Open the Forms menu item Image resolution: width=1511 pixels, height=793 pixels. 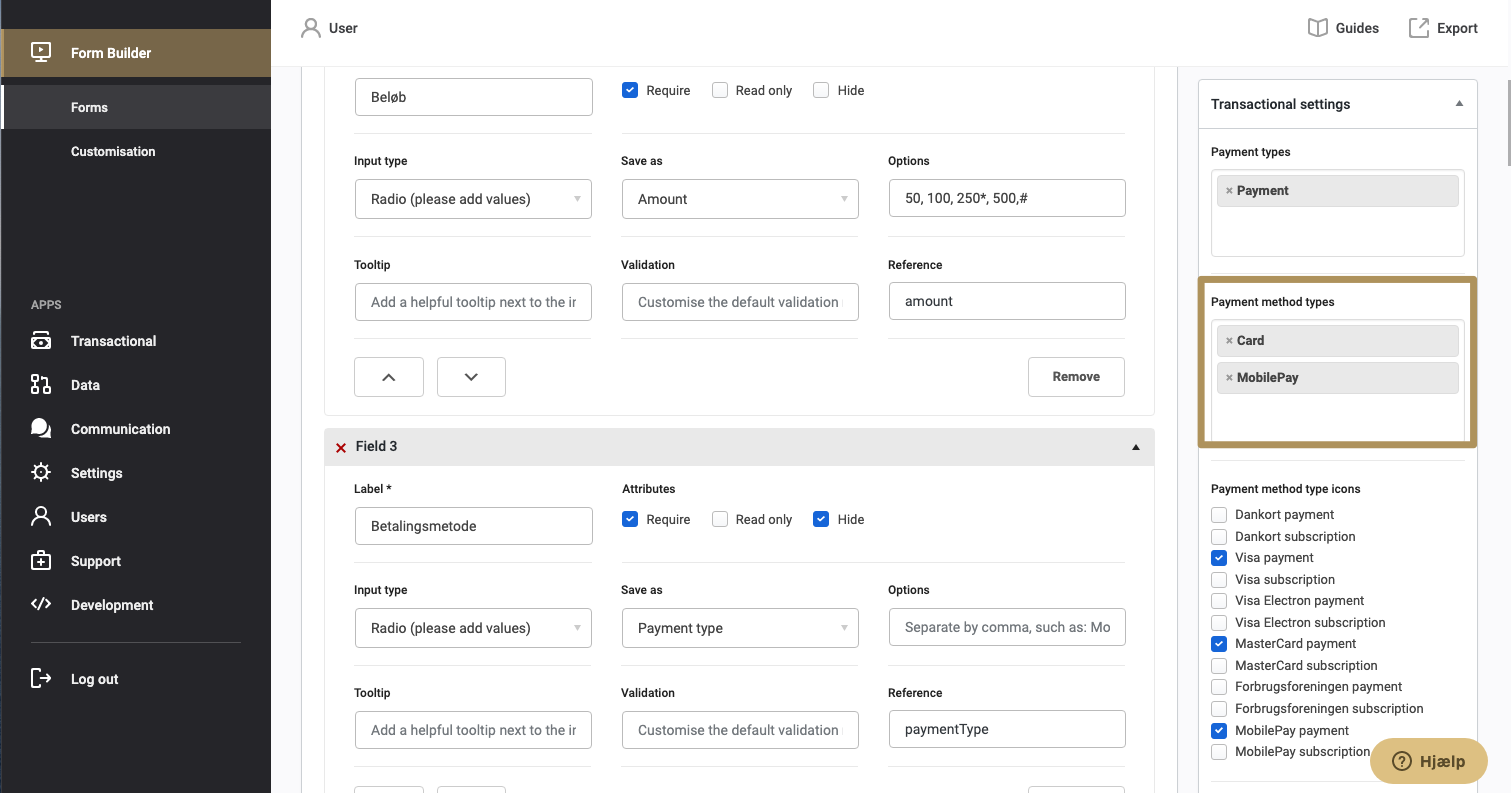(135, 107)
